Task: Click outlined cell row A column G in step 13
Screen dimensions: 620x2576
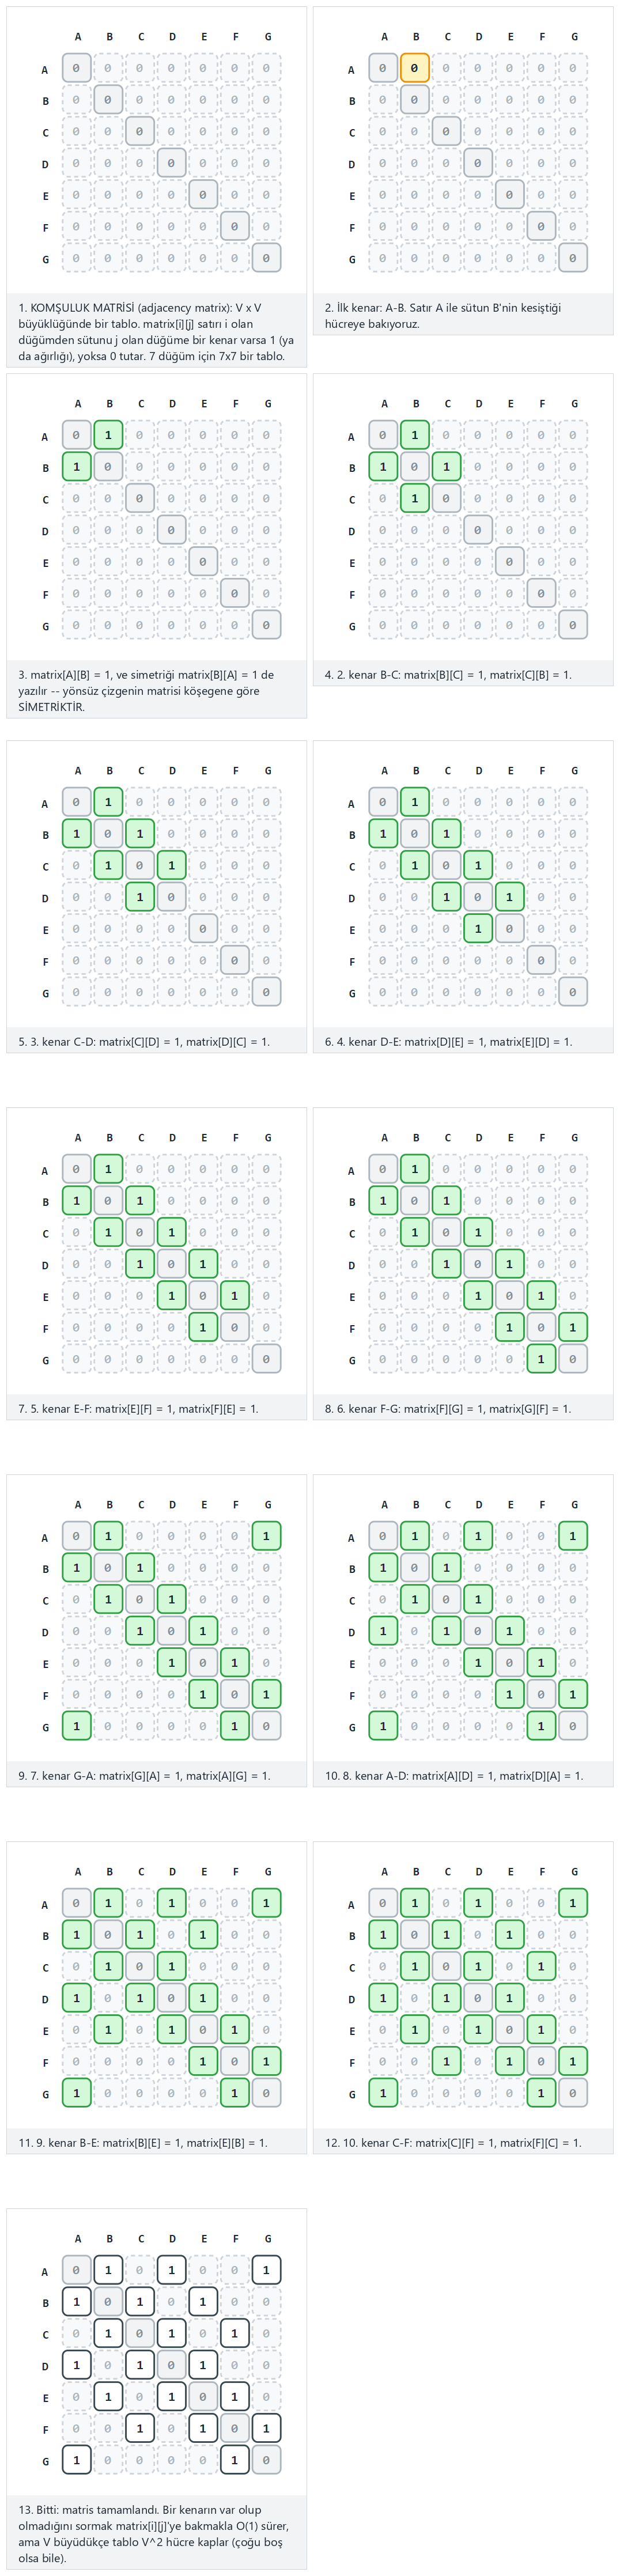Action: 266,2270
